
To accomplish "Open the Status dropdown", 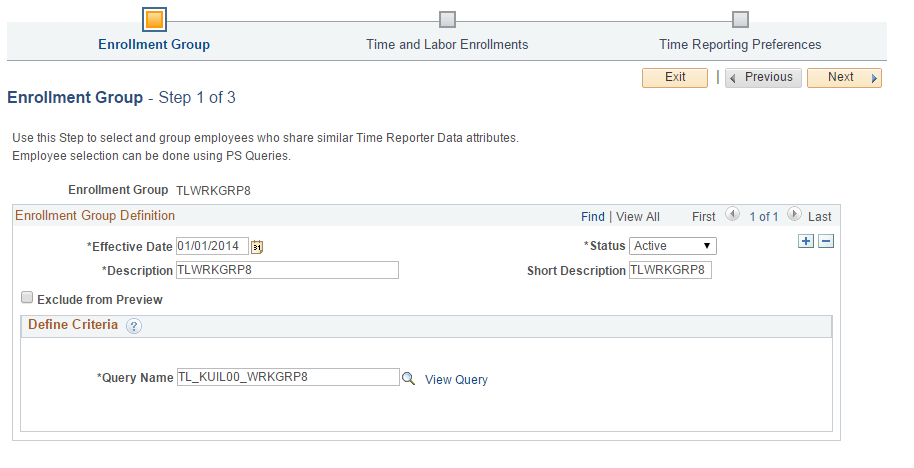I will 673,246.
